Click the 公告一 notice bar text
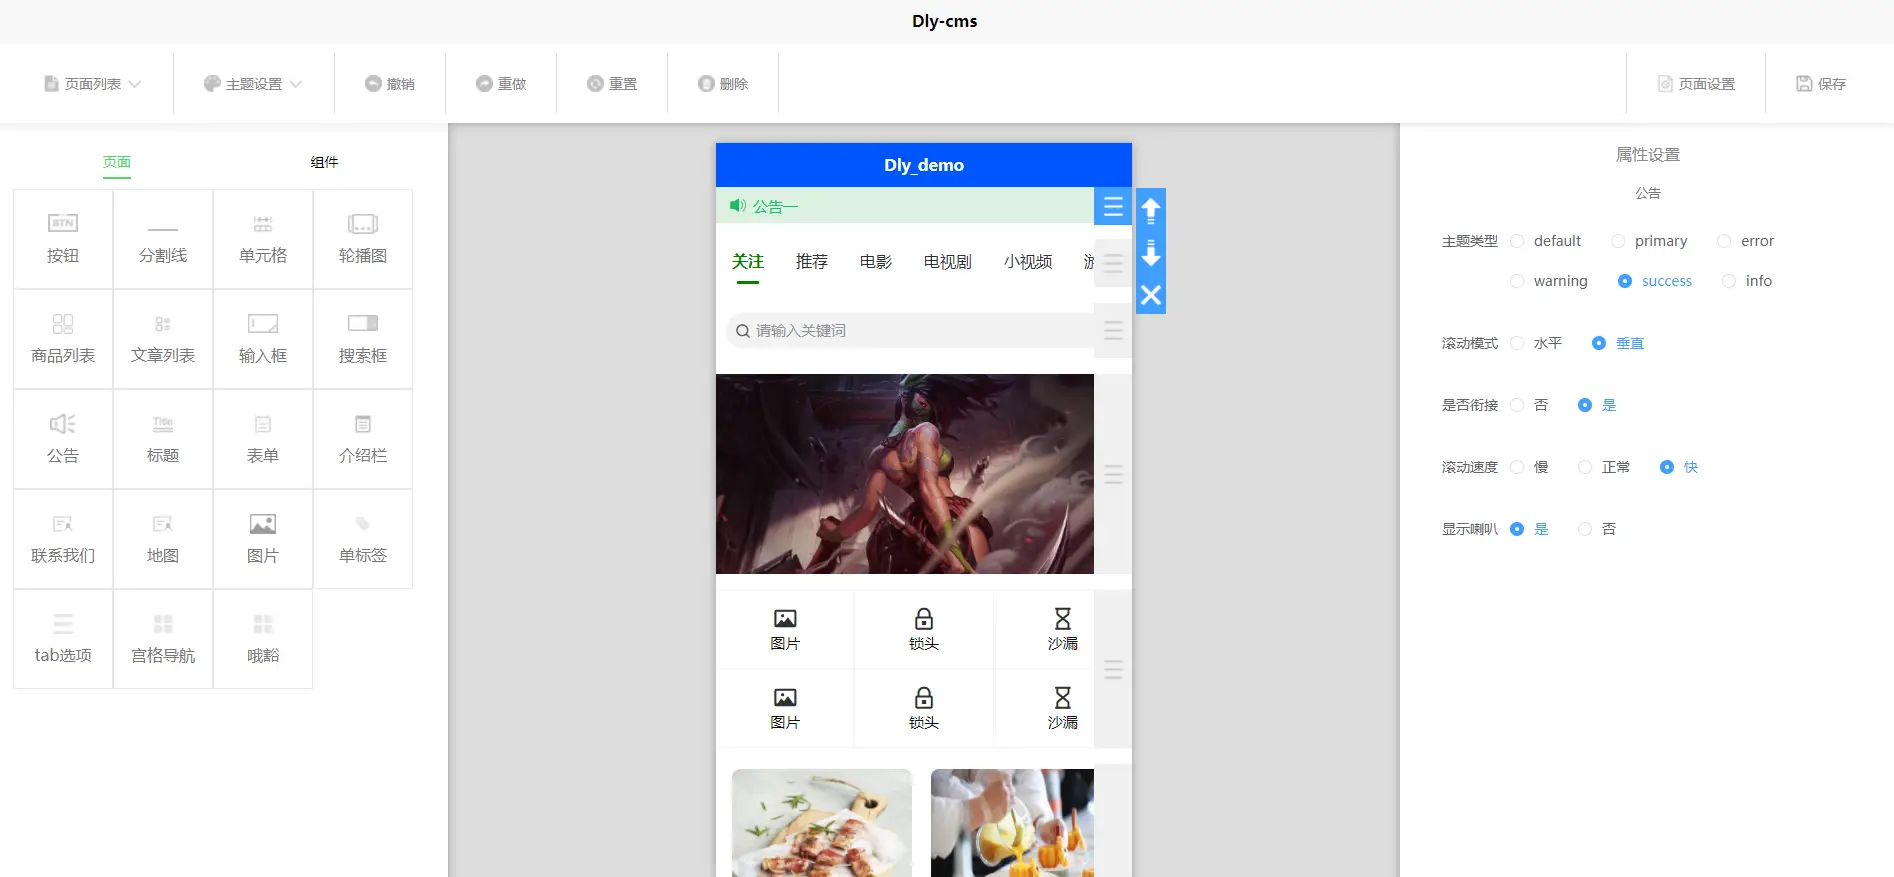Image resolution: width=1894 pixels, height=877 pixels. tap(775, 207)
